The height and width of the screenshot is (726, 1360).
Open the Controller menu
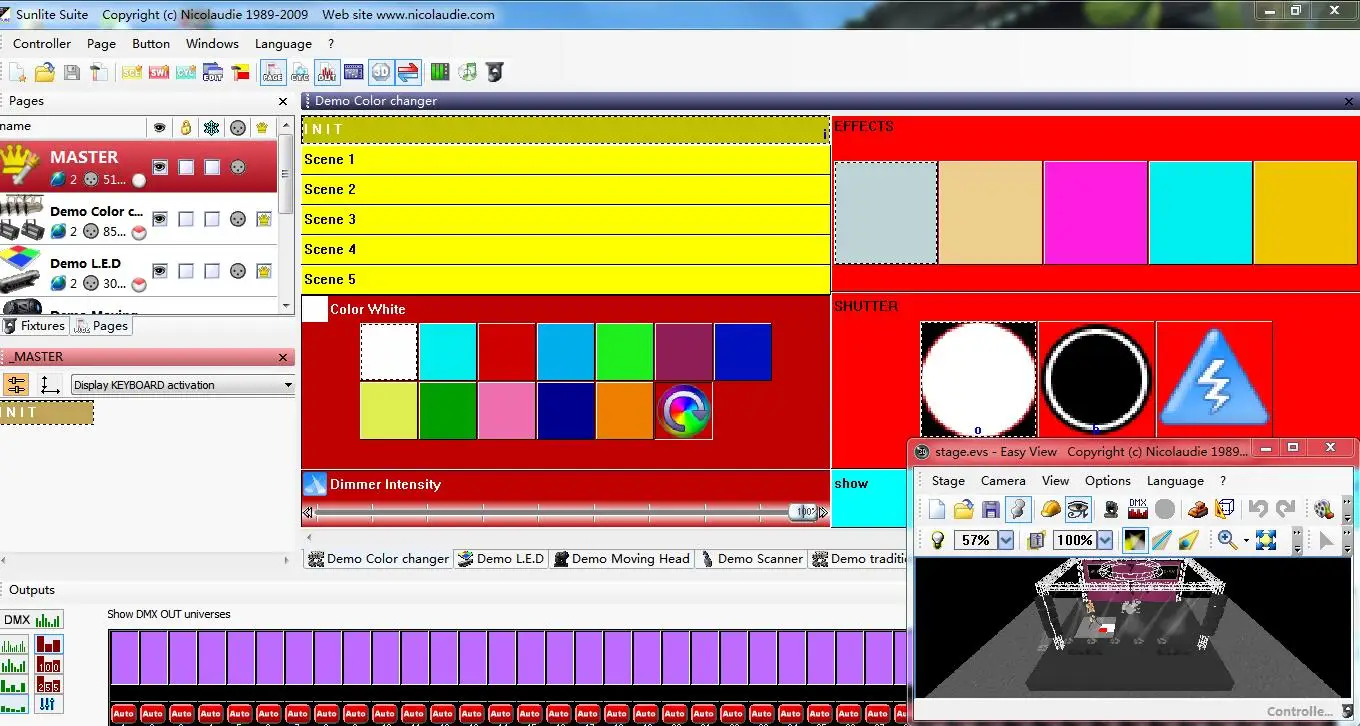click(42, 44)
